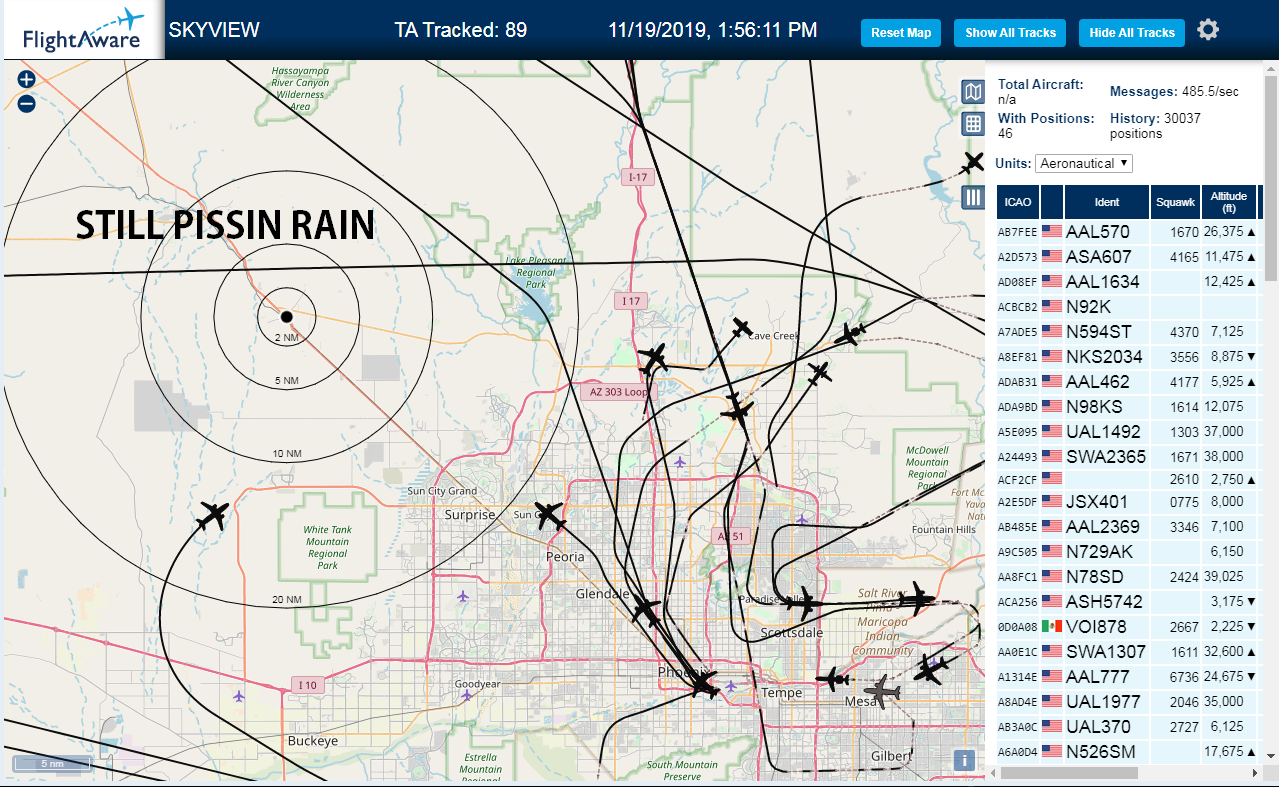Screen dimensions: 1279x787
Task: Select the aircraft west of Mesa
Action: 832,680
